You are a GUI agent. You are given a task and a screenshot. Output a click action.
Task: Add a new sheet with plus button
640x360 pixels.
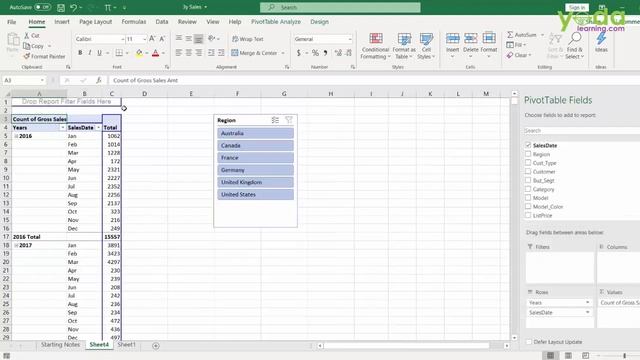[156, 346]
